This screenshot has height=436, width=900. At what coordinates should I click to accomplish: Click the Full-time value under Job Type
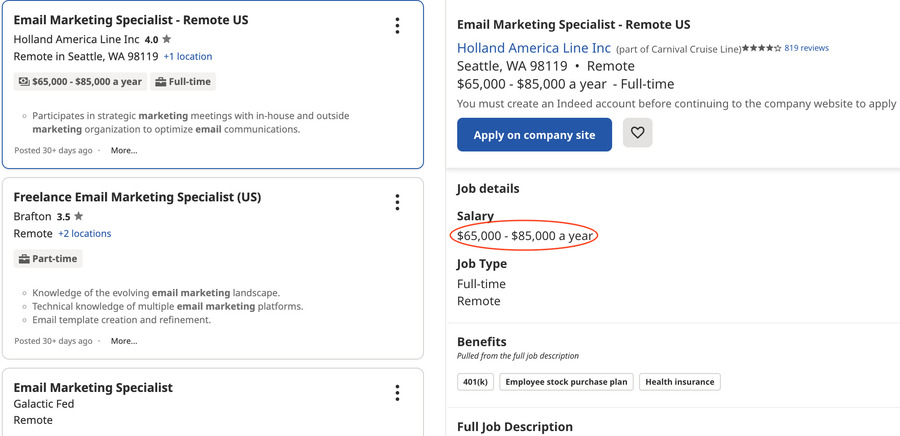(x=482, y=284)
